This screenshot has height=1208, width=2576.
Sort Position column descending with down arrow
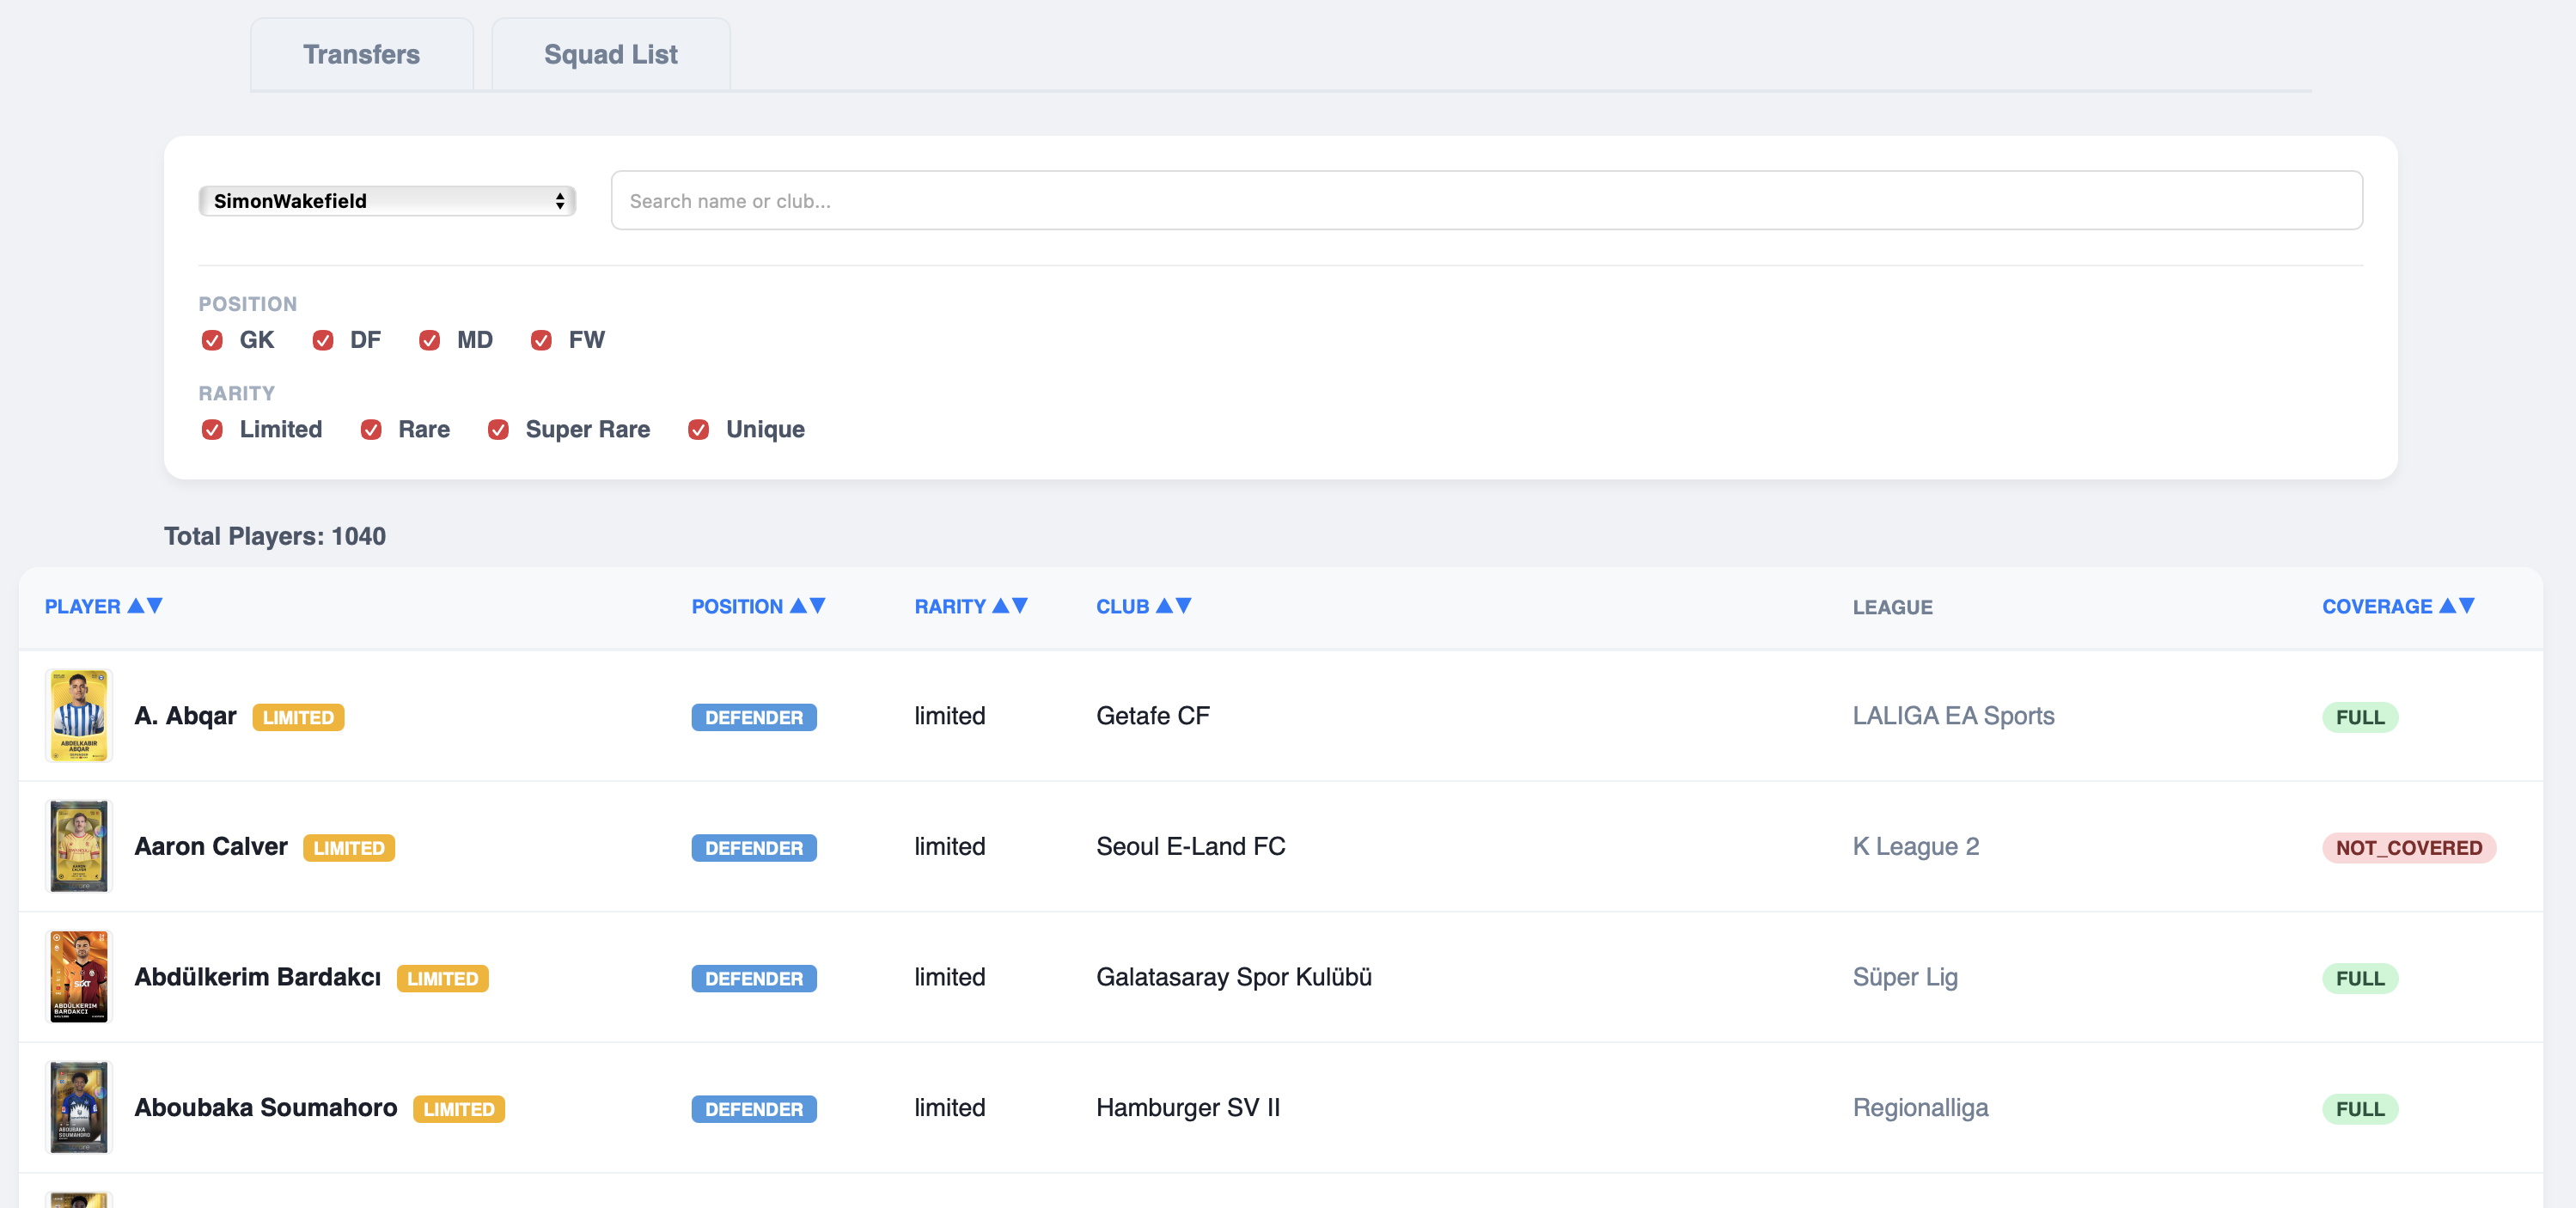click(x=817, y=606)
